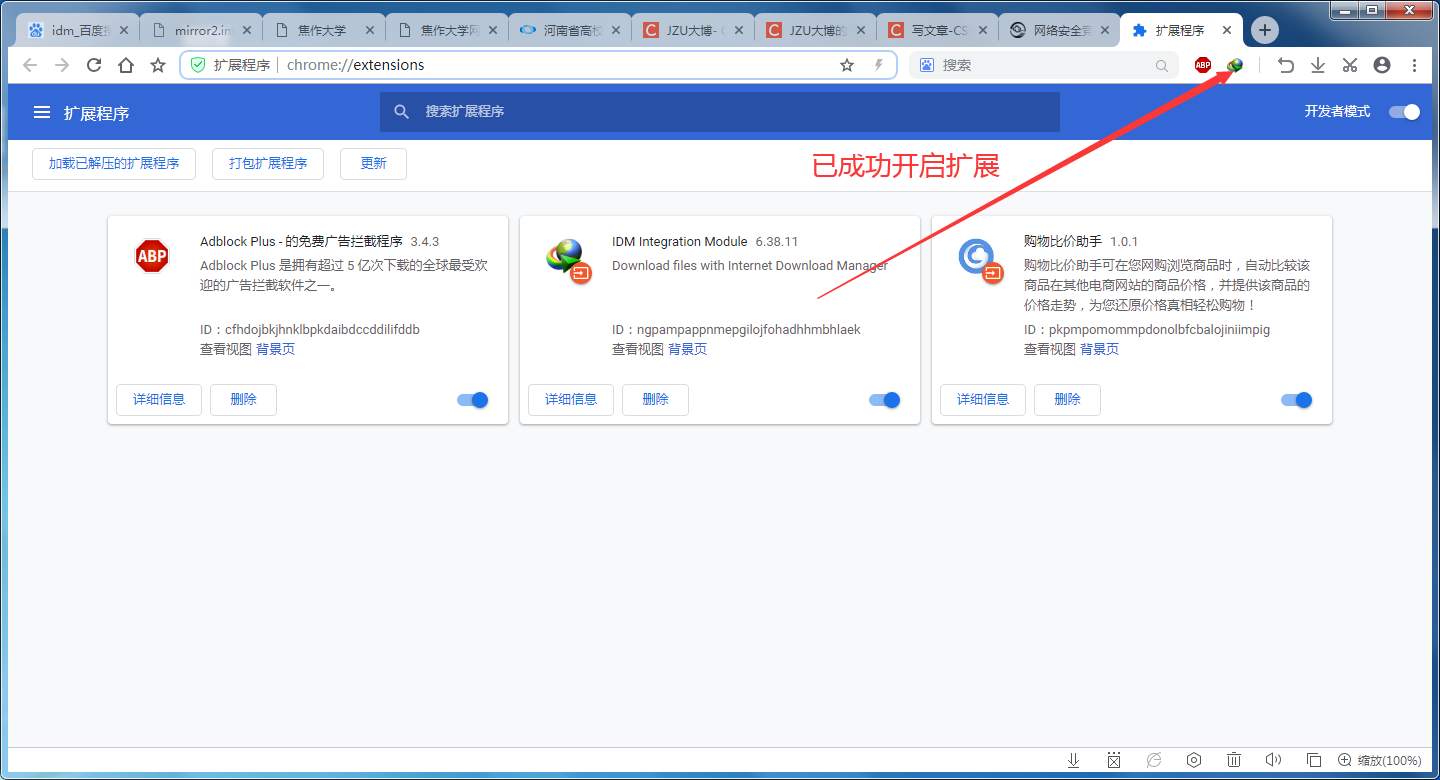The image size is (1440, 780).
Task: Open 背景页 link under 购物比价助手
Action: click(x=1099, y=349)
